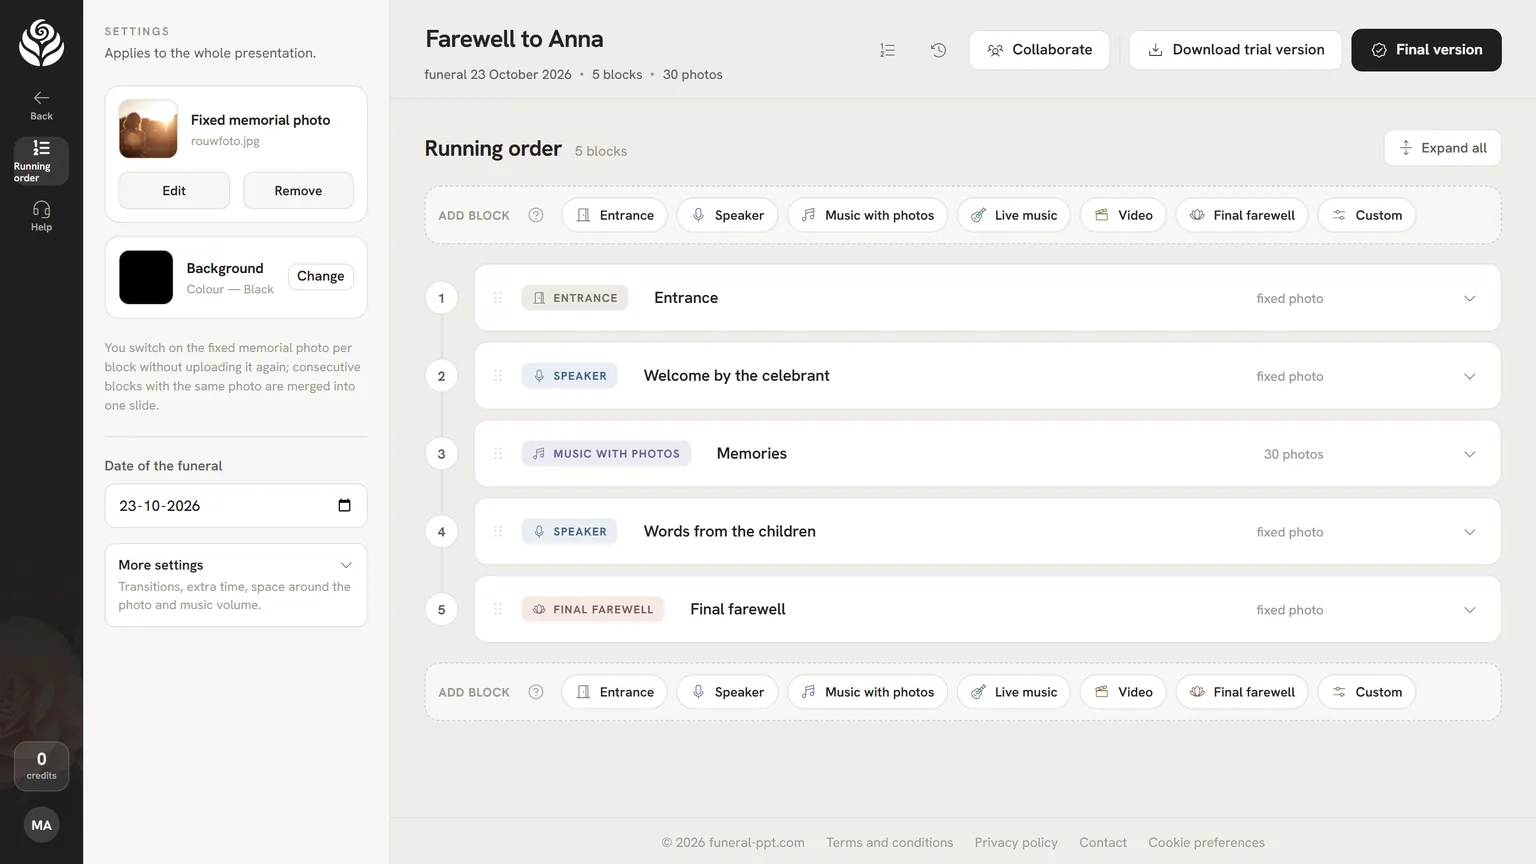Expand Welcome by the celebrant block
This screenshot has width=1536, height=864.
tap(1469, 376)
